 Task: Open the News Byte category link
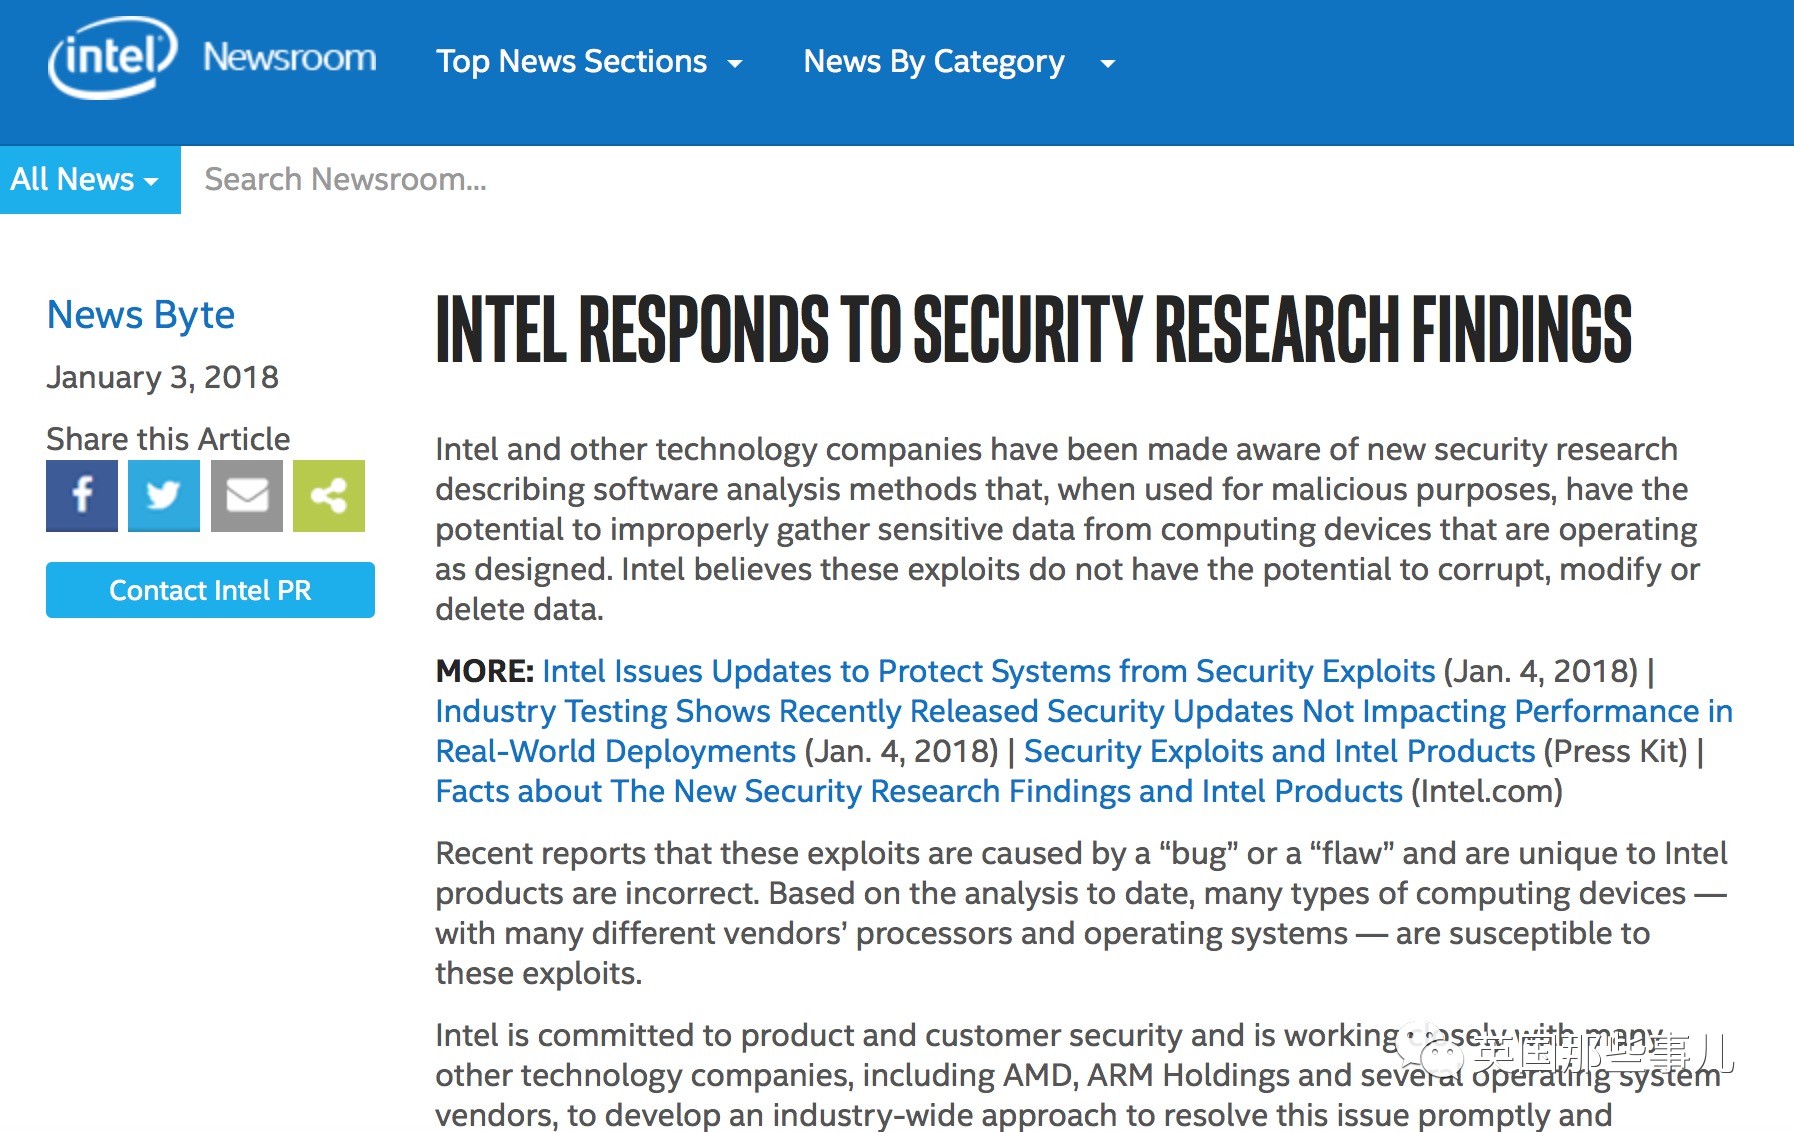[x=141, y=315]
